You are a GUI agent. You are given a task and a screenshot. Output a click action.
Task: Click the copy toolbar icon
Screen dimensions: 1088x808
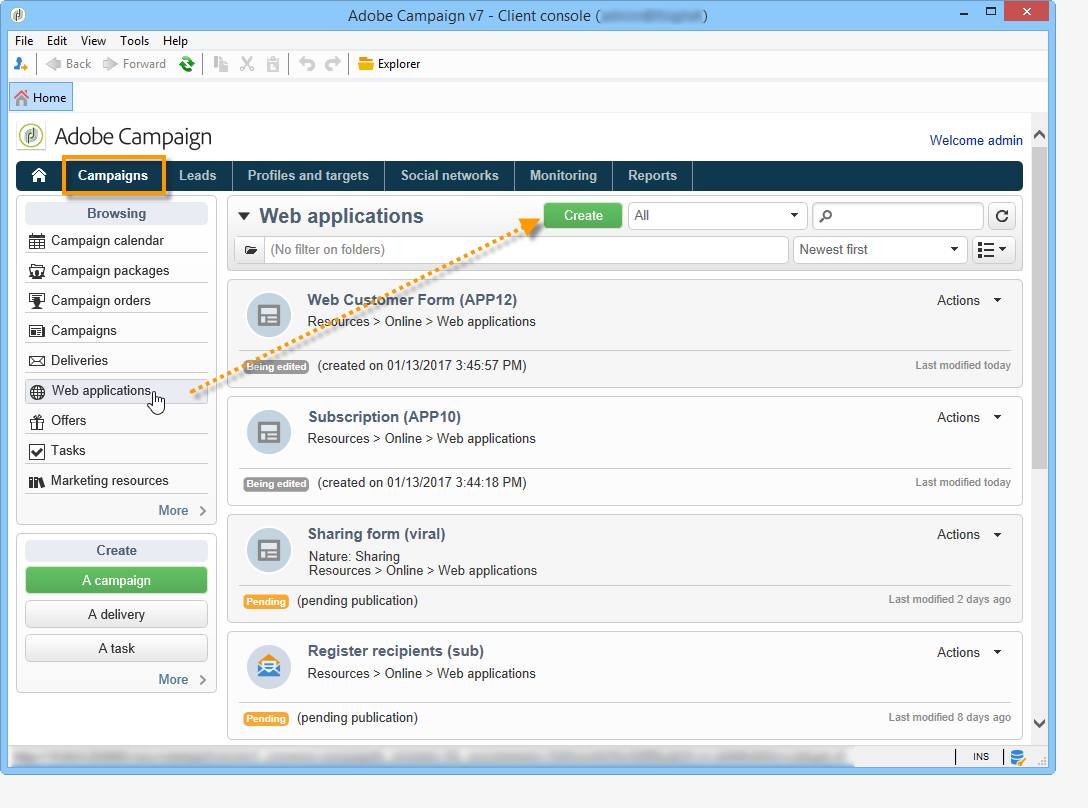[221, 64]
